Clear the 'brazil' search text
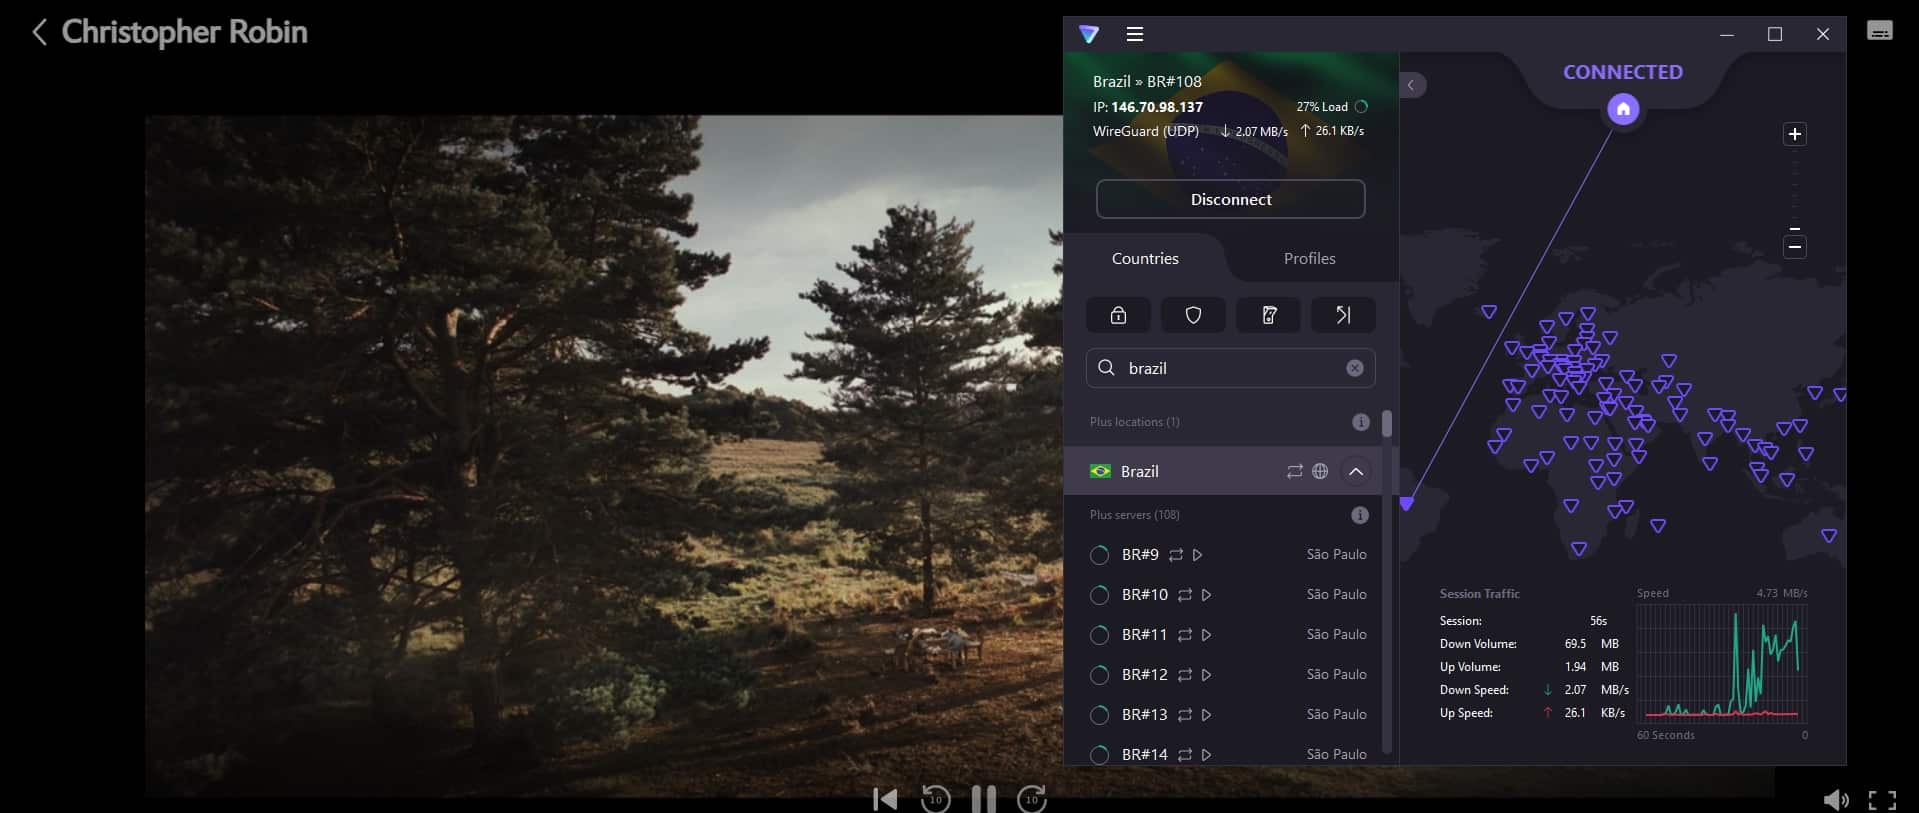1919x813 pixels. (1354, 368)
